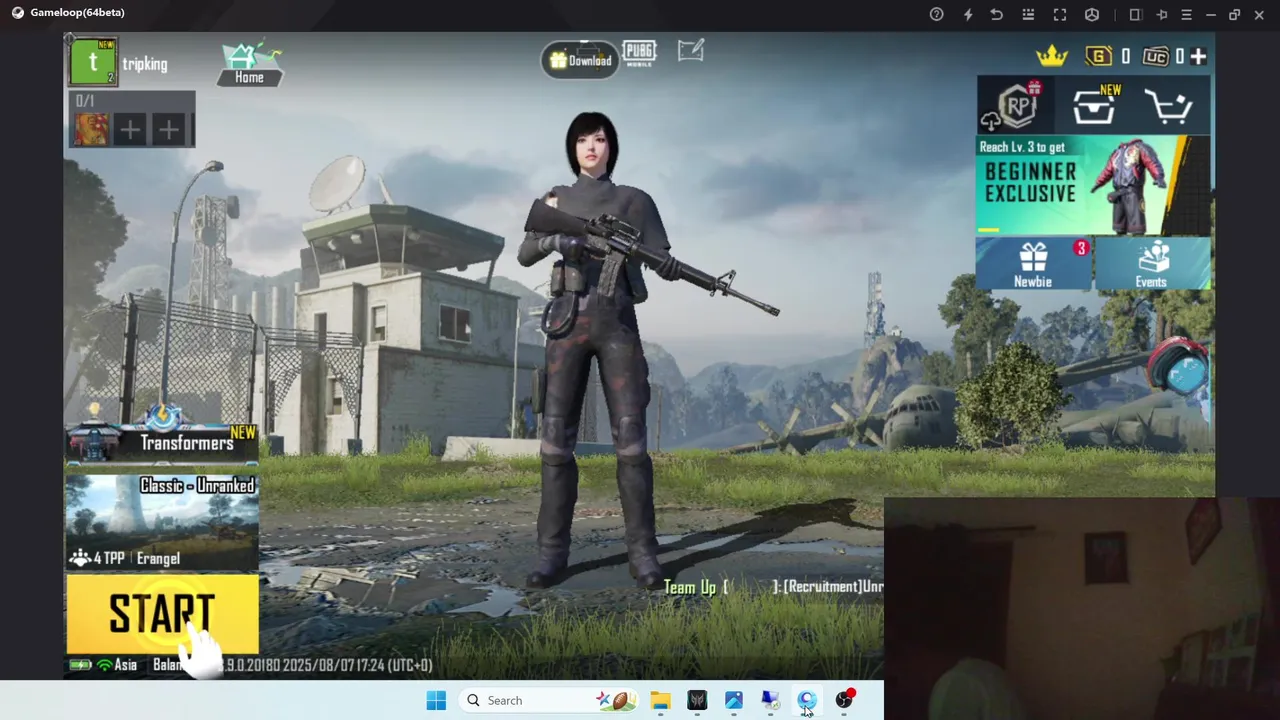This screenshot has width=1280, height=720.
Task: Open the Royale Pass RP icon
Action: pos(1016,105)
